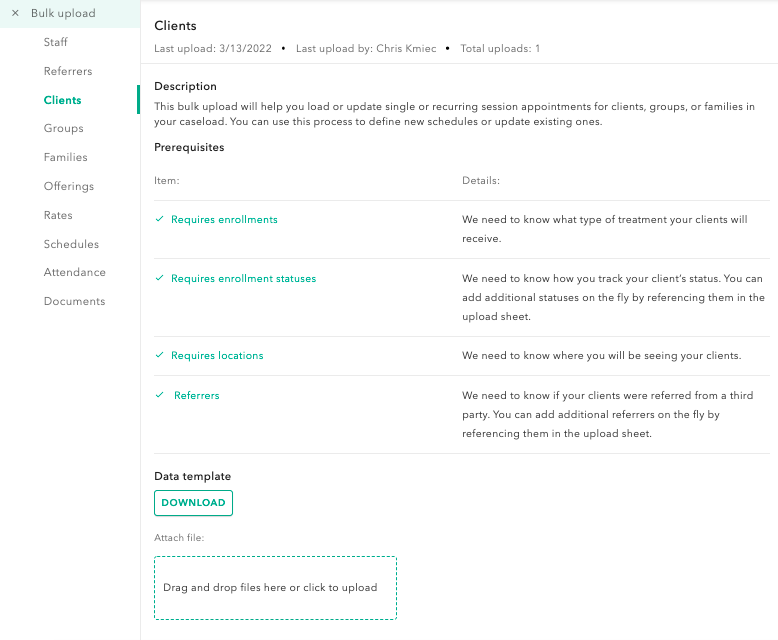The width and height of the screenshot is (778, 640).
Task: Open the Requires locations prerequisite link
Action: (x=217, y=355)
